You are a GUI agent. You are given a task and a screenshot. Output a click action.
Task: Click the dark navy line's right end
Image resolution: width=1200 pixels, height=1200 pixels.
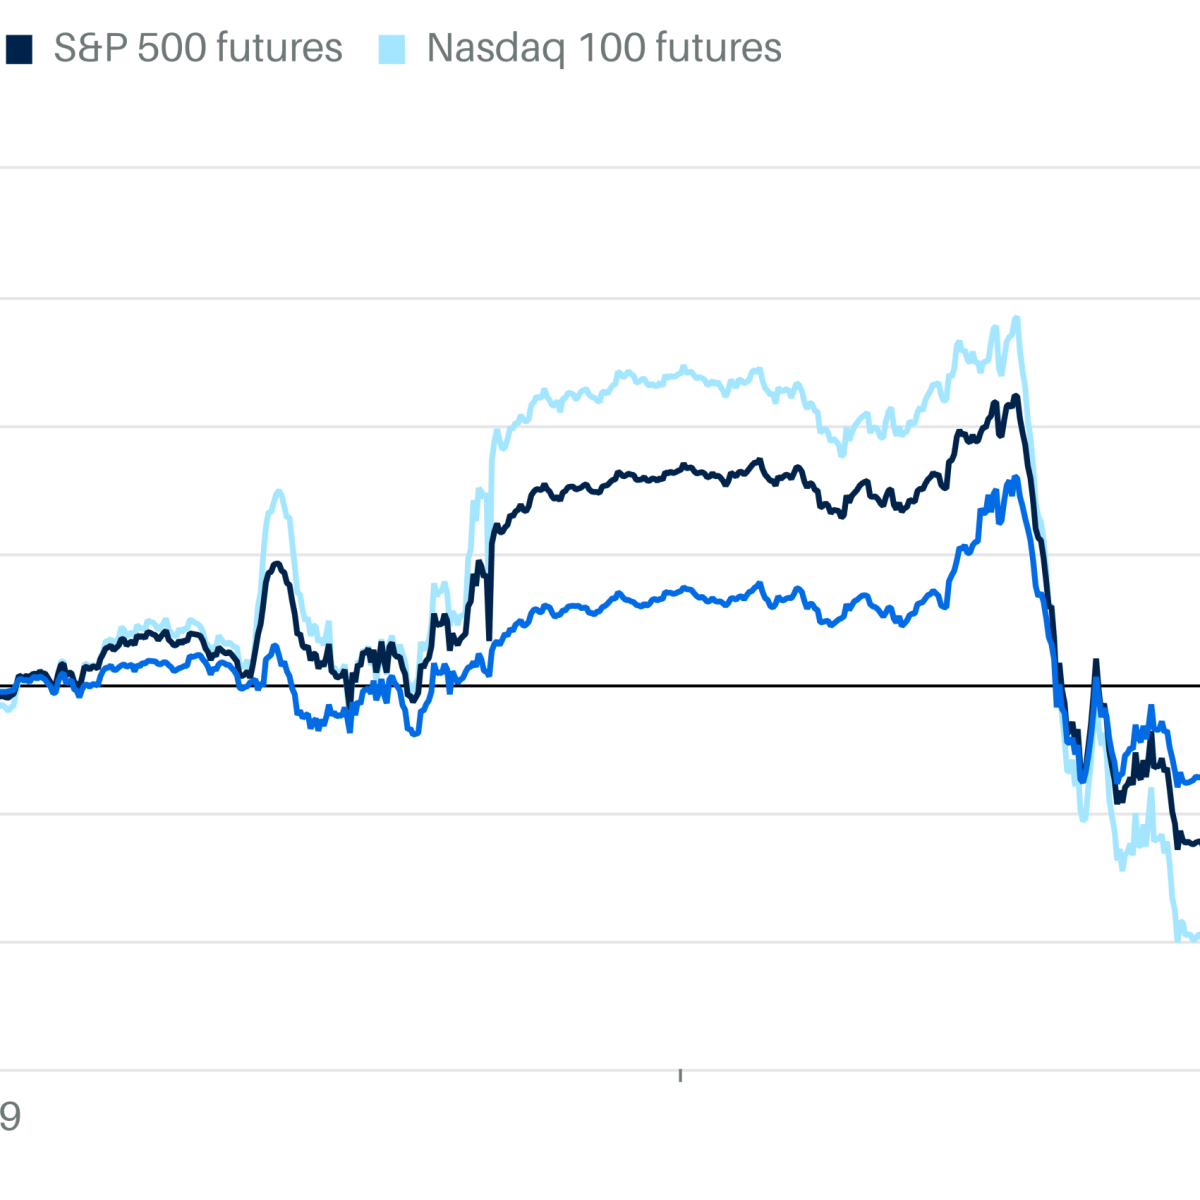1196,842
